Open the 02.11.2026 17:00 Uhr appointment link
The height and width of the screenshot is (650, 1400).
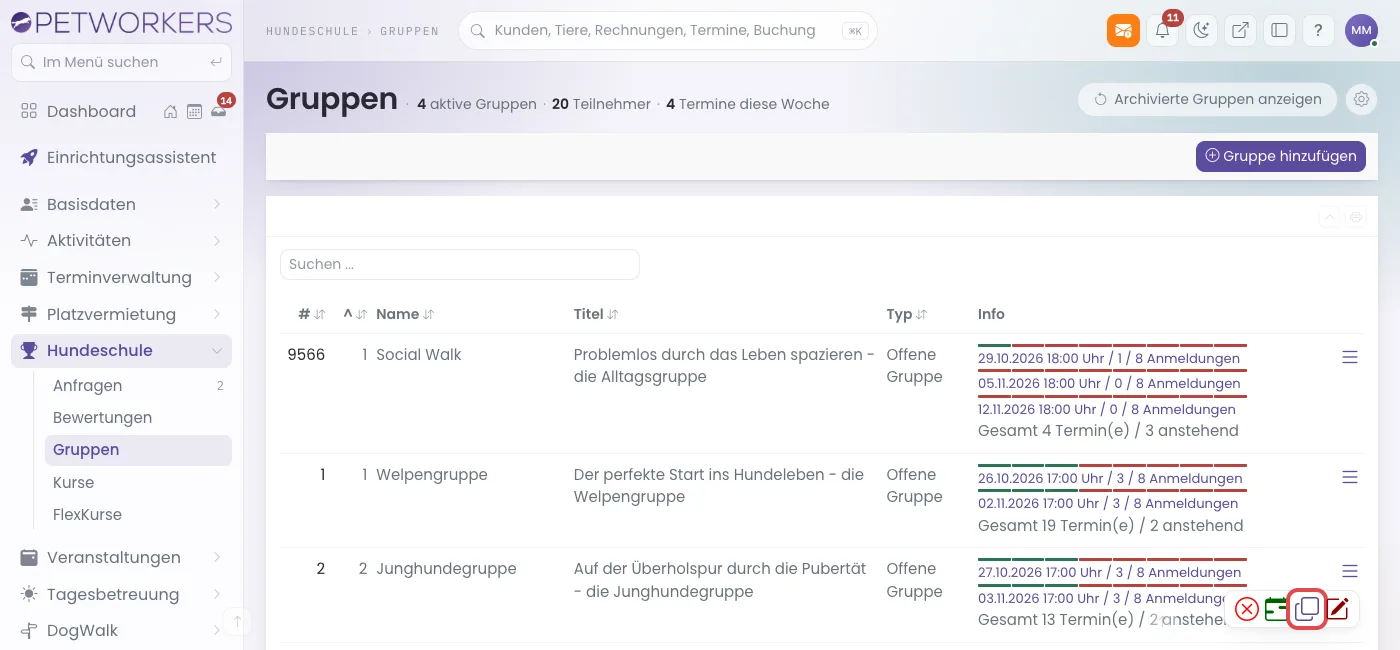[1108, 504]
